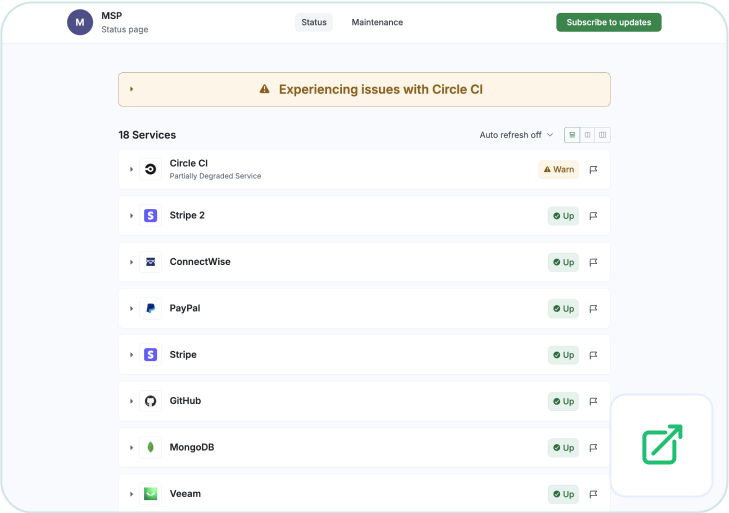Click Up badge for Veeam
The height and width of the screenshot is (513, 729).
(x=563, y=494)
